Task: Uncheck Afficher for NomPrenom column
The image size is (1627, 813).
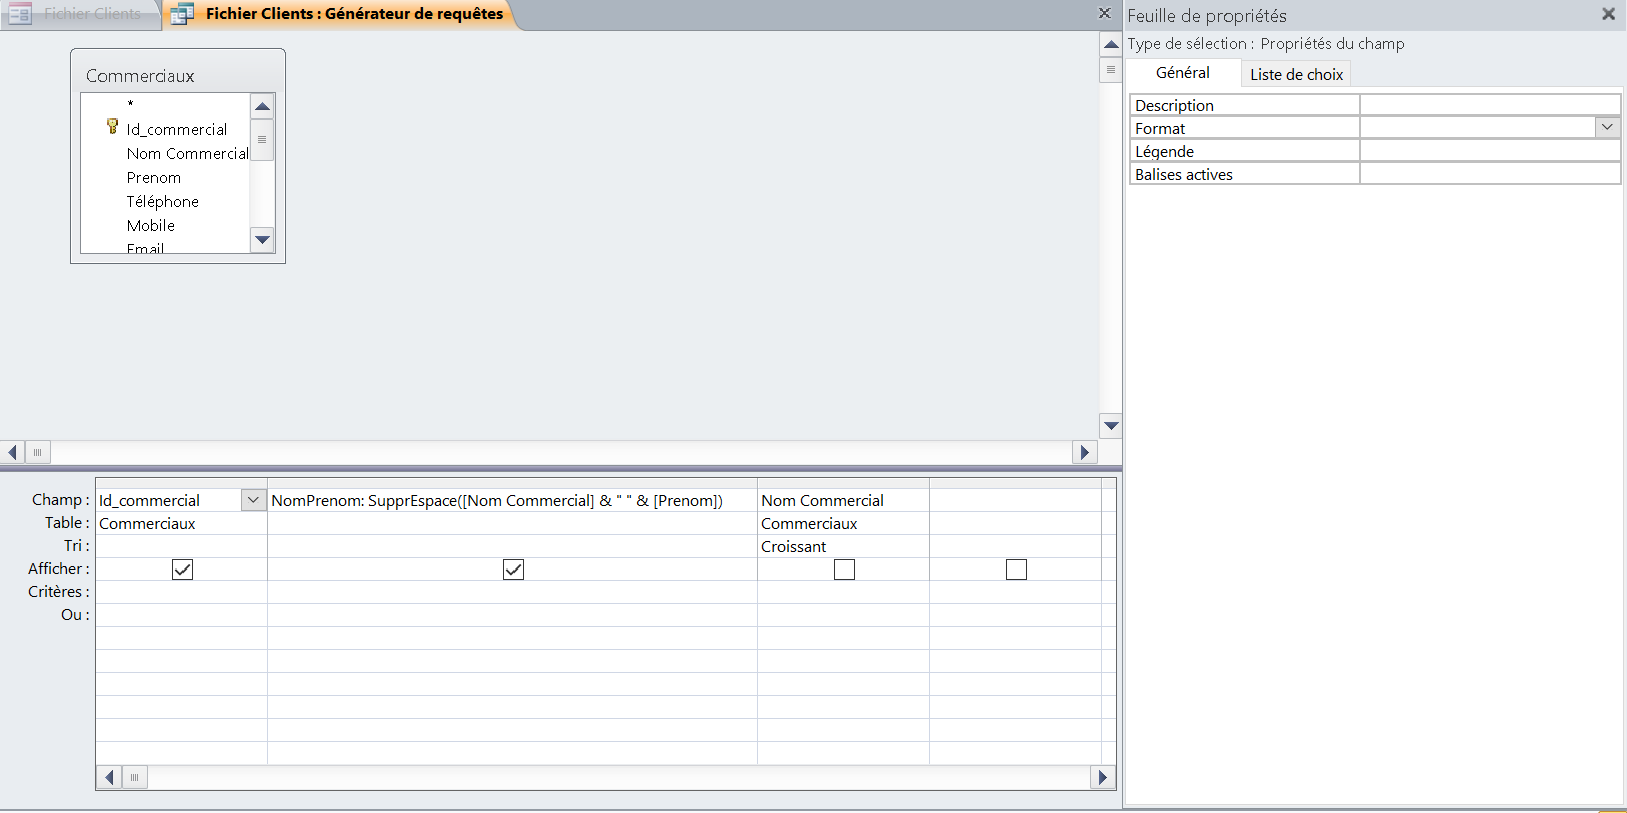Action: [513, 569]
